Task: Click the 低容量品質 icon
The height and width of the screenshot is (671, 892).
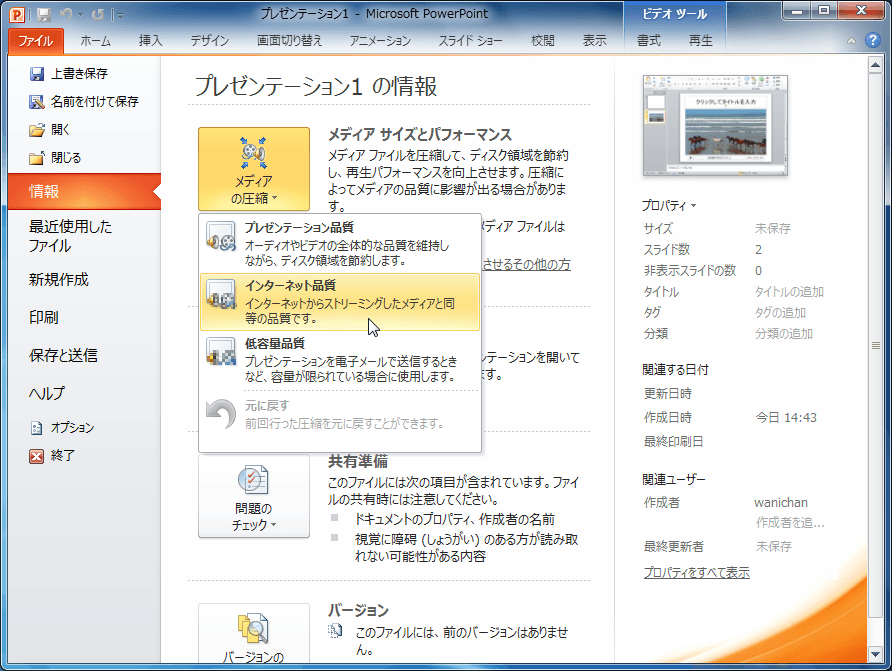Action: tap(221, 352)
